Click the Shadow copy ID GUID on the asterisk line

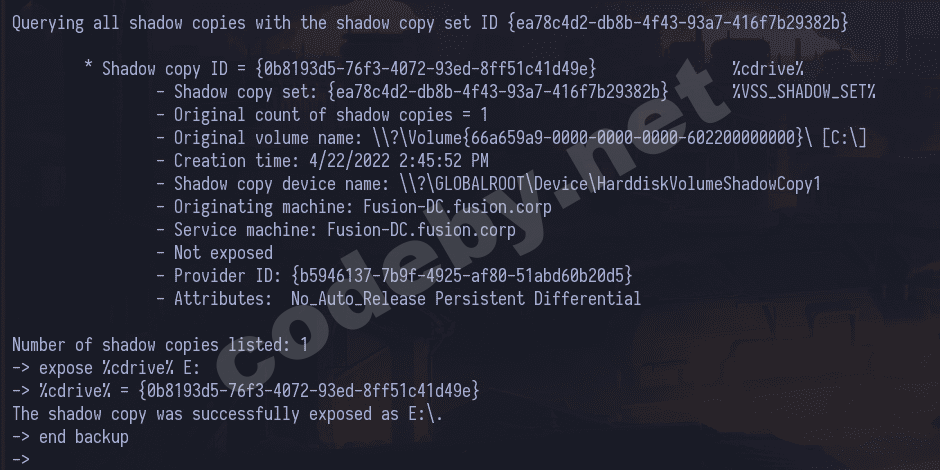[426, 68]
